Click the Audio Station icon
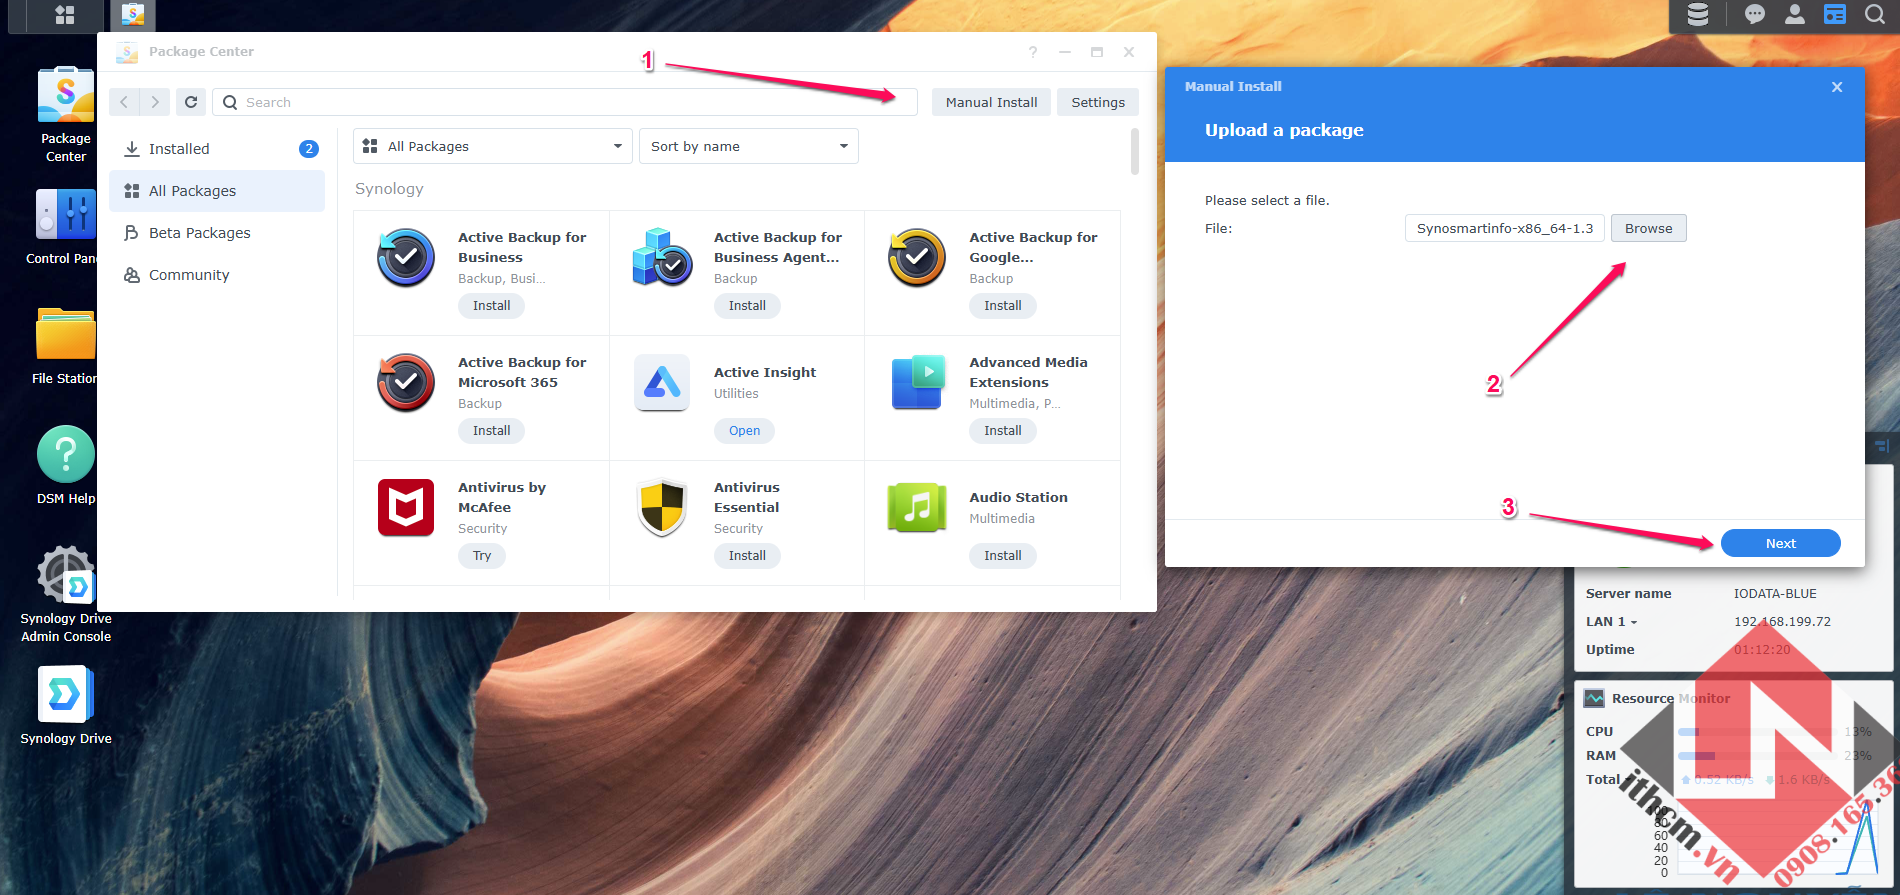Image resolution: width=1900 pixels, height=895 pixels. pos(917,508)
